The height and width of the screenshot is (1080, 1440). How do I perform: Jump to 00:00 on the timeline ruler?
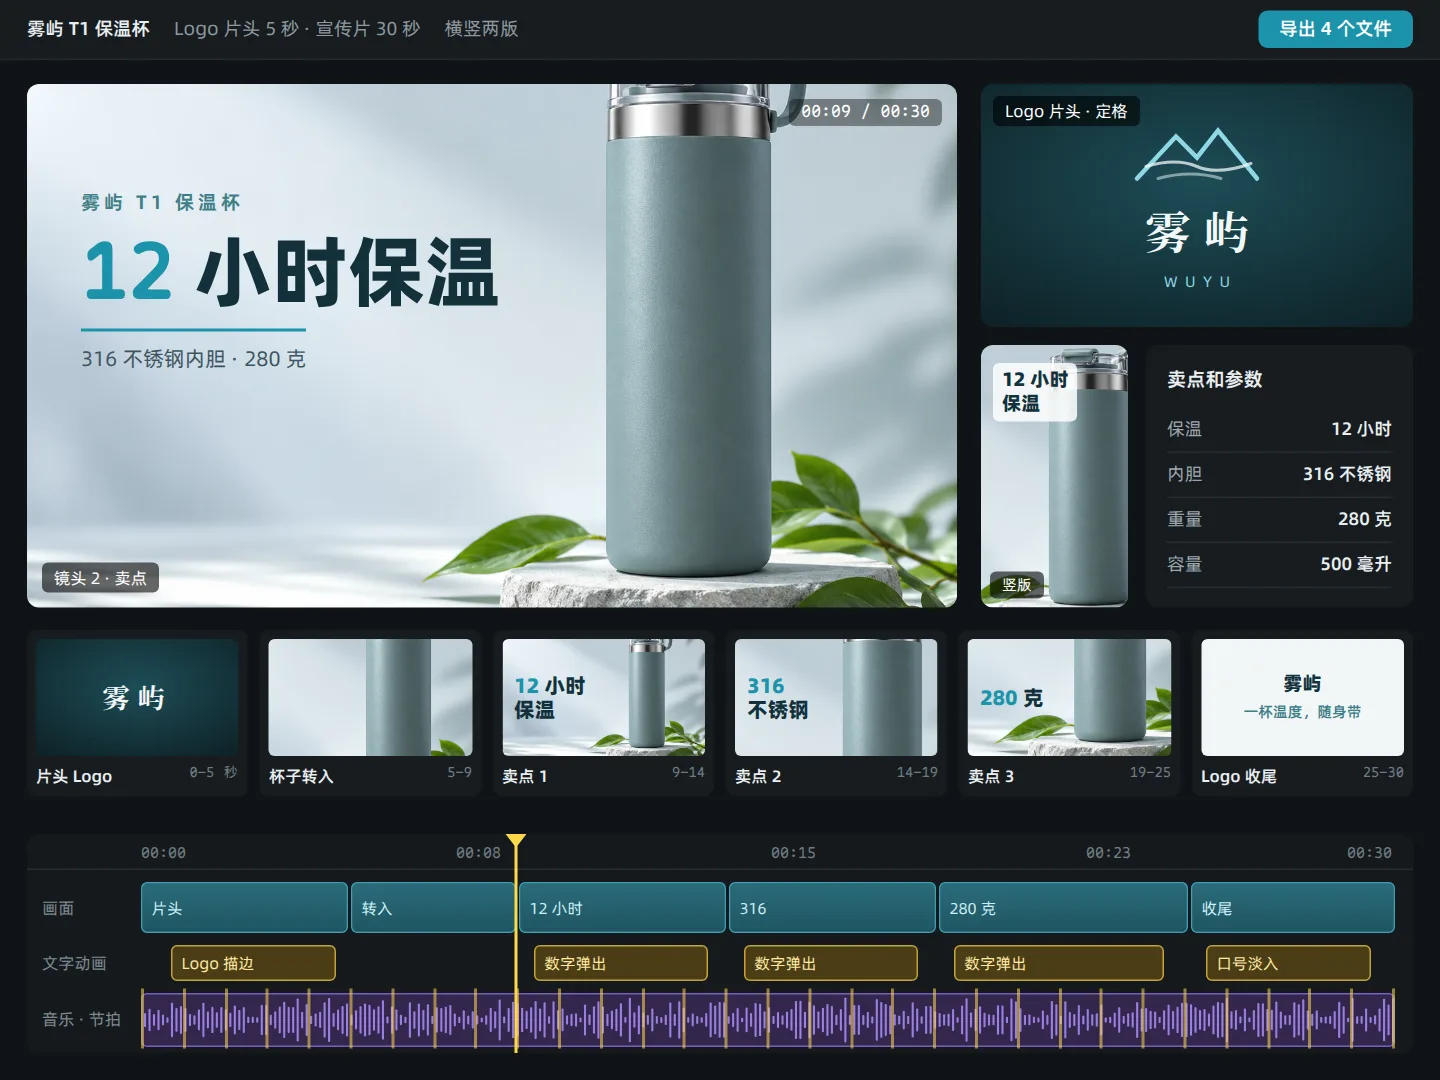click(x=163, y=853)
